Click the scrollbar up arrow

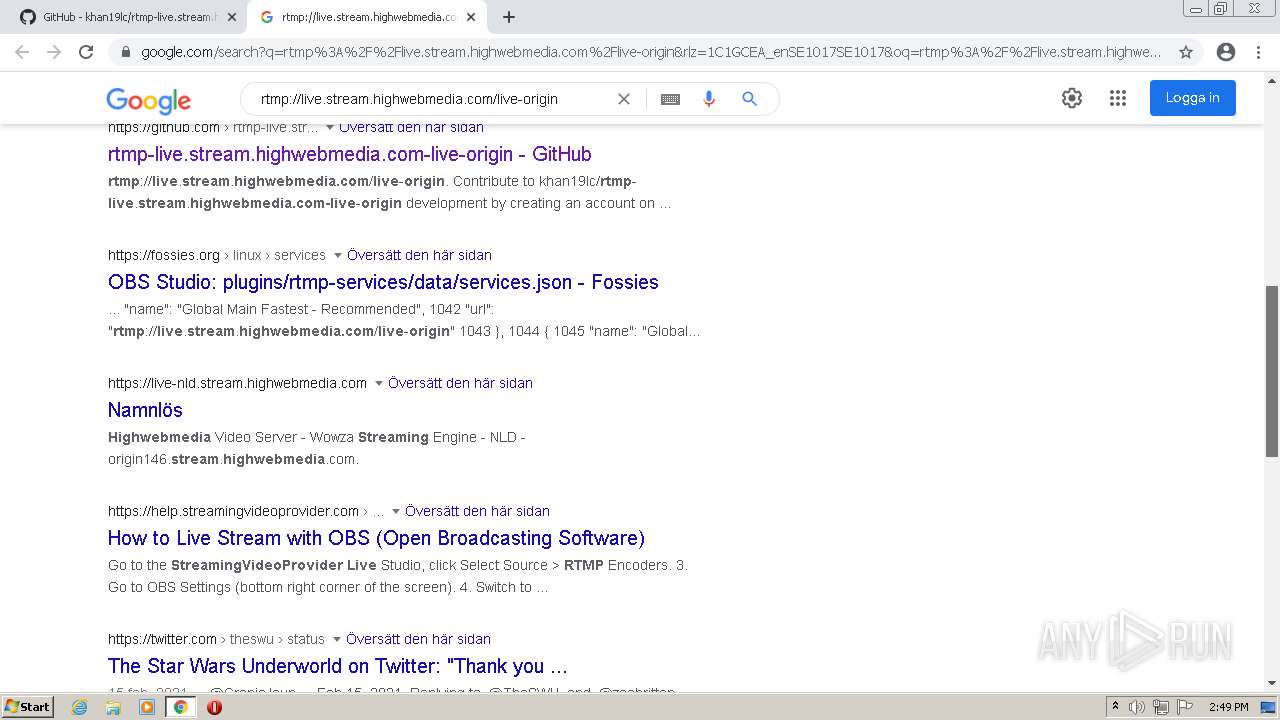point(1272,80)
